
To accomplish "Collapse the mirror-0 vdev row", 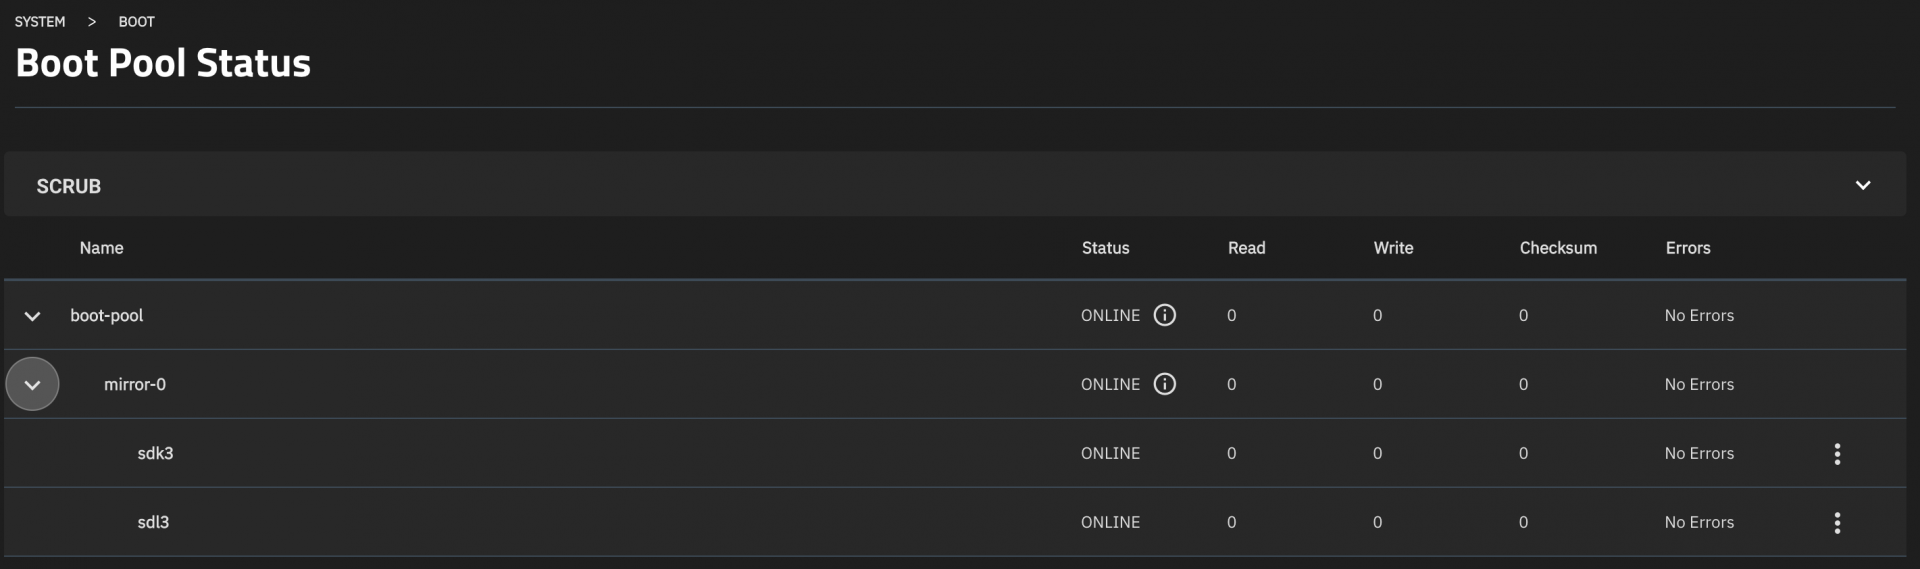I will 32,385.
